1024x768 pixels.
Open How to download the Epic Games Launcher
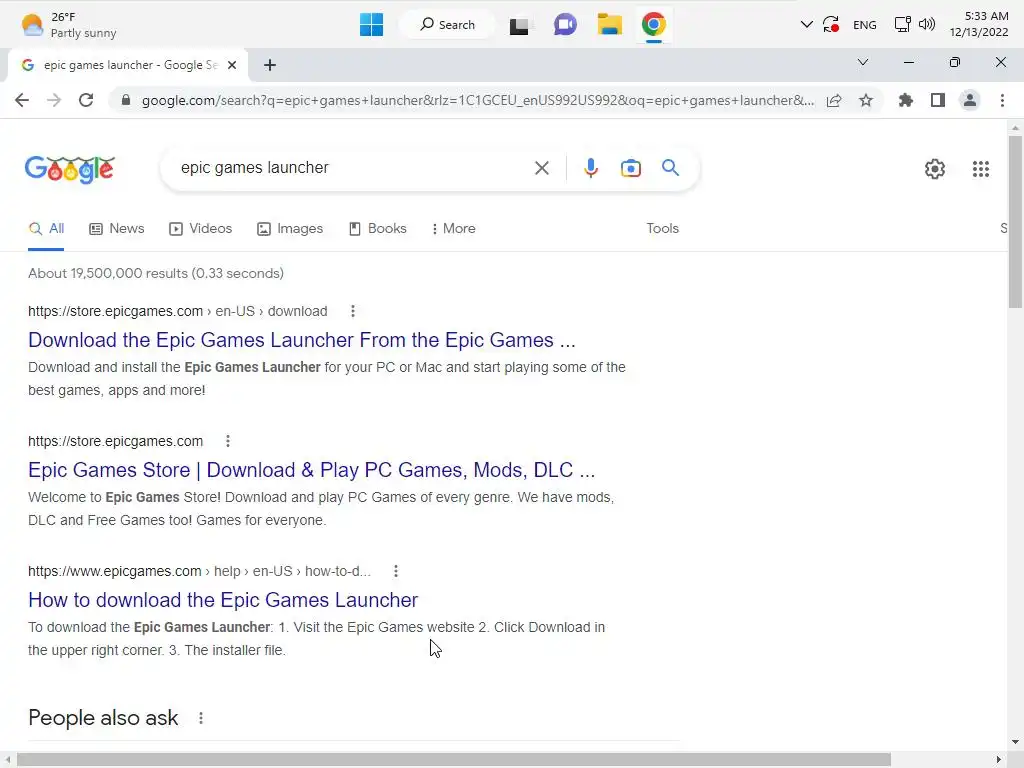(223, 600)
